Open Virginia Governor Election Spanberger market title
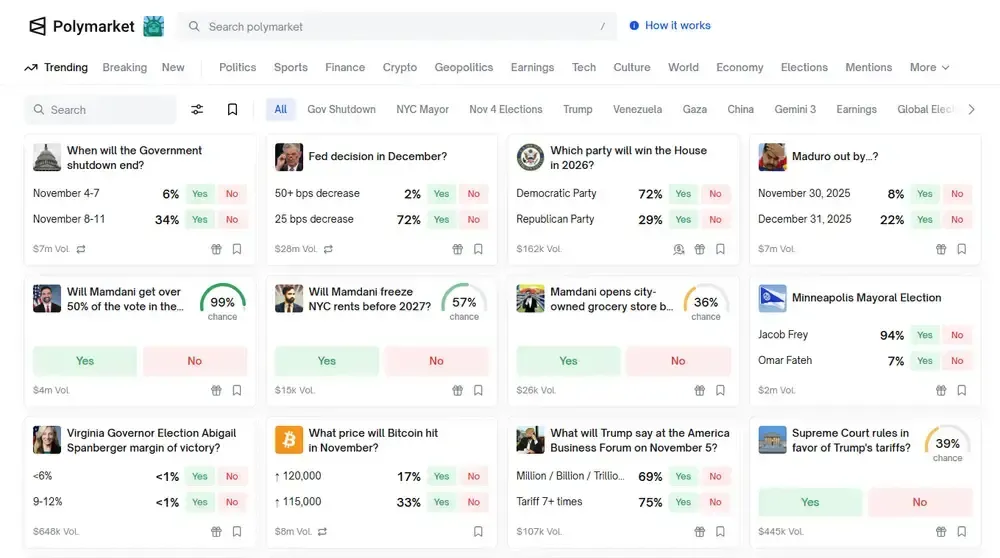Image resolution: width=1000 pixels, height=558 pixels. point(152,441)
